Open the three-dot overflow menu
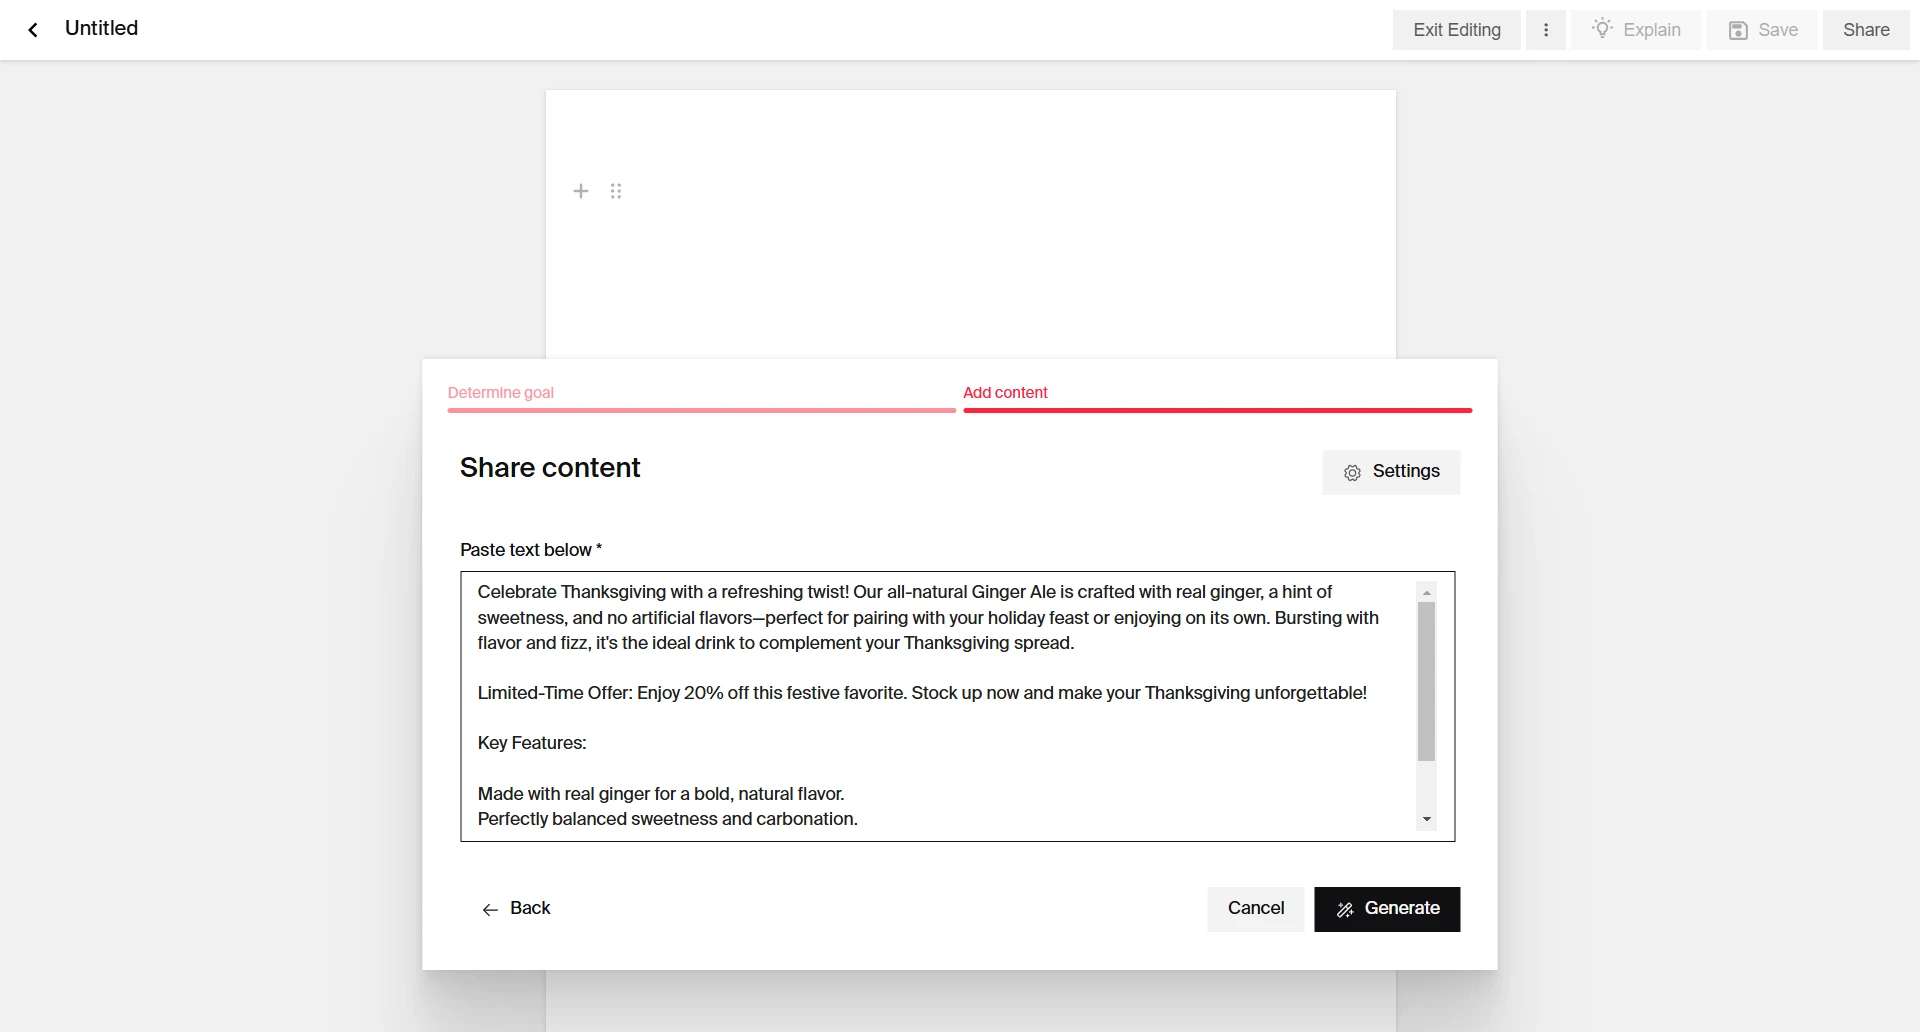Image resolution: width=1920 pixels, height=1032 pixels. coord(1546,29)
